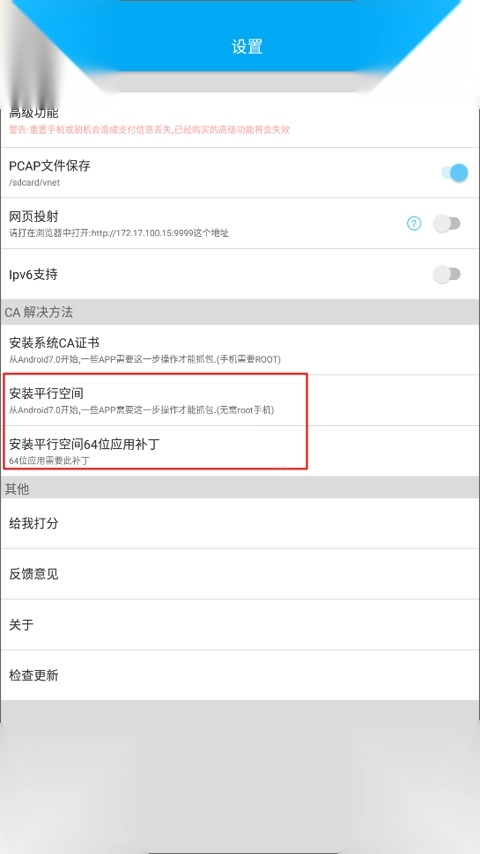Tap the 网页投射 row title
480x854 pixels.
click(x=33, y=216)
